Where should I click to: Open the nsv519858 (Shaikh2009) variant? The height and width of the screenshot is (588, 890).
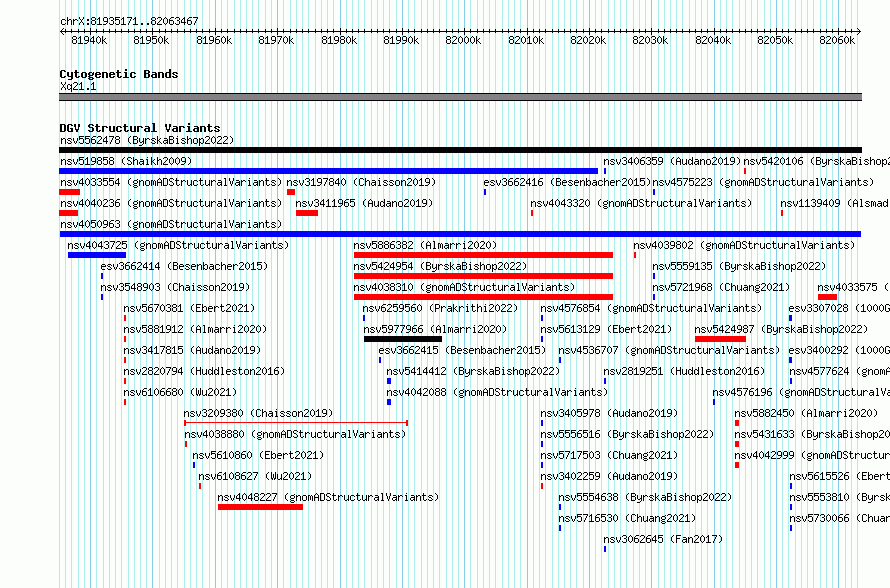126,161
